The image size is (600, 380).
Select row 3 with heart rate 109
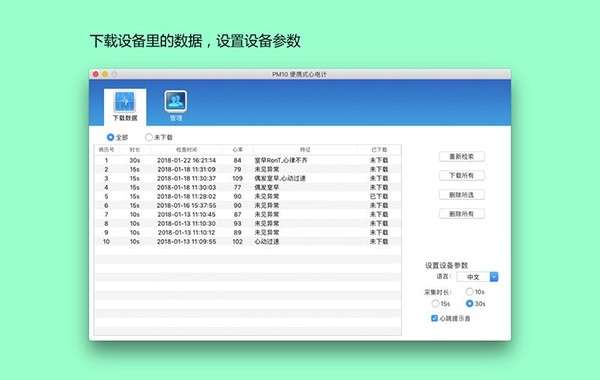click(248, 178)
